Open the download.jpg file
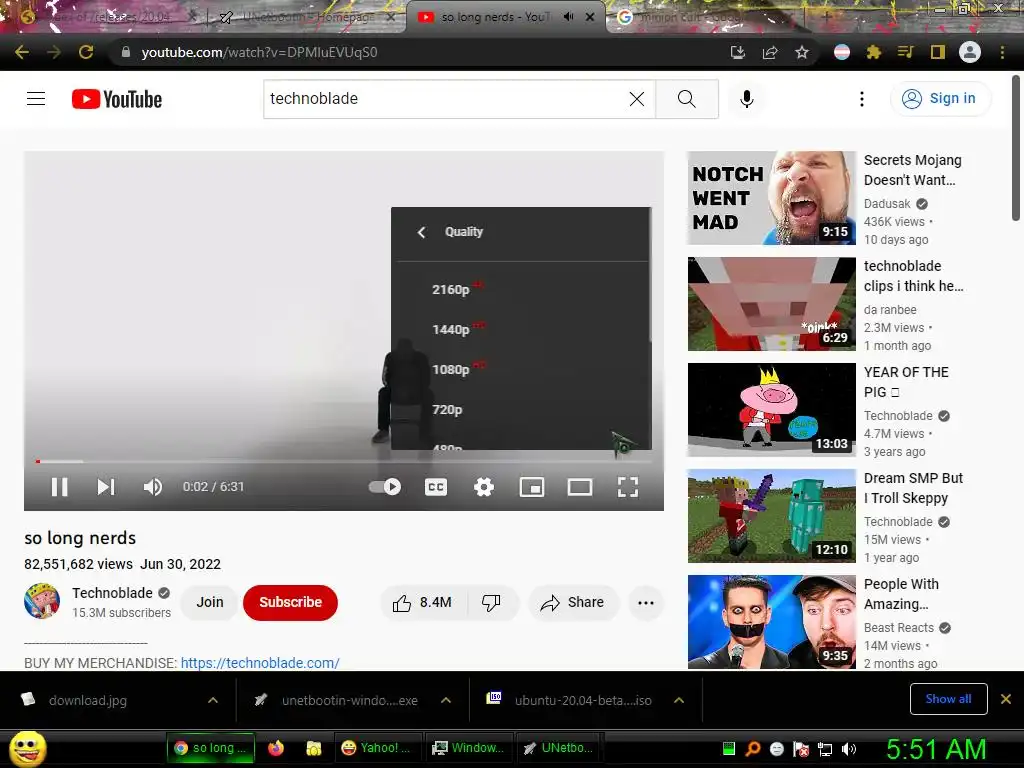Screen dimensions: 1024x768 (88, 700)
